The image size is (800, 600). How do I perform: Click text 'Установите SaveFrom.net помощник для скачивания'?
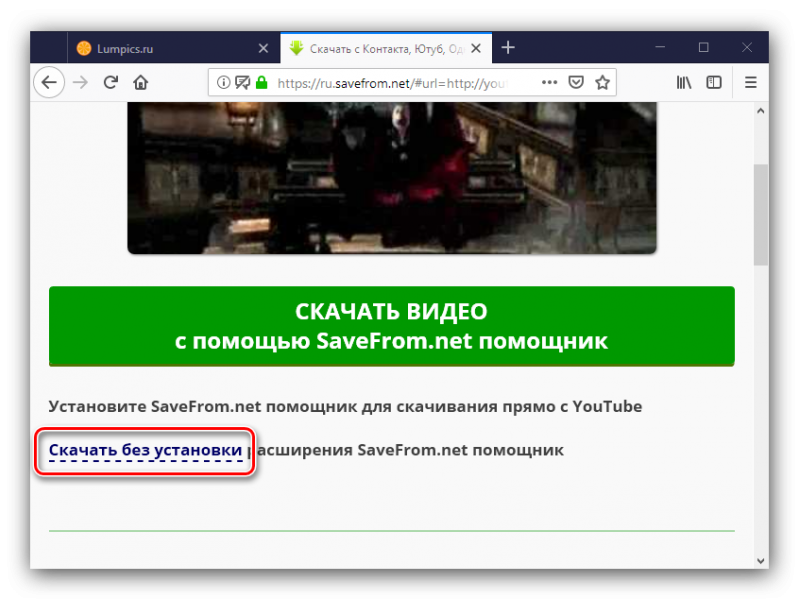(273, 407)
